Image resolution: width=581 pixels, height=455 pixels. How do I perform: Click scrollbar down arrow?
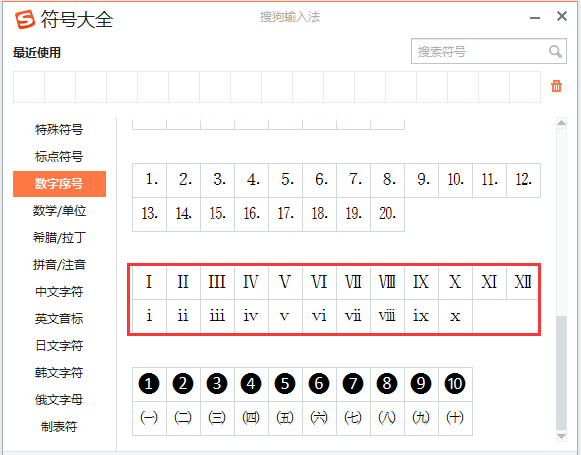[x=561, y=437]
